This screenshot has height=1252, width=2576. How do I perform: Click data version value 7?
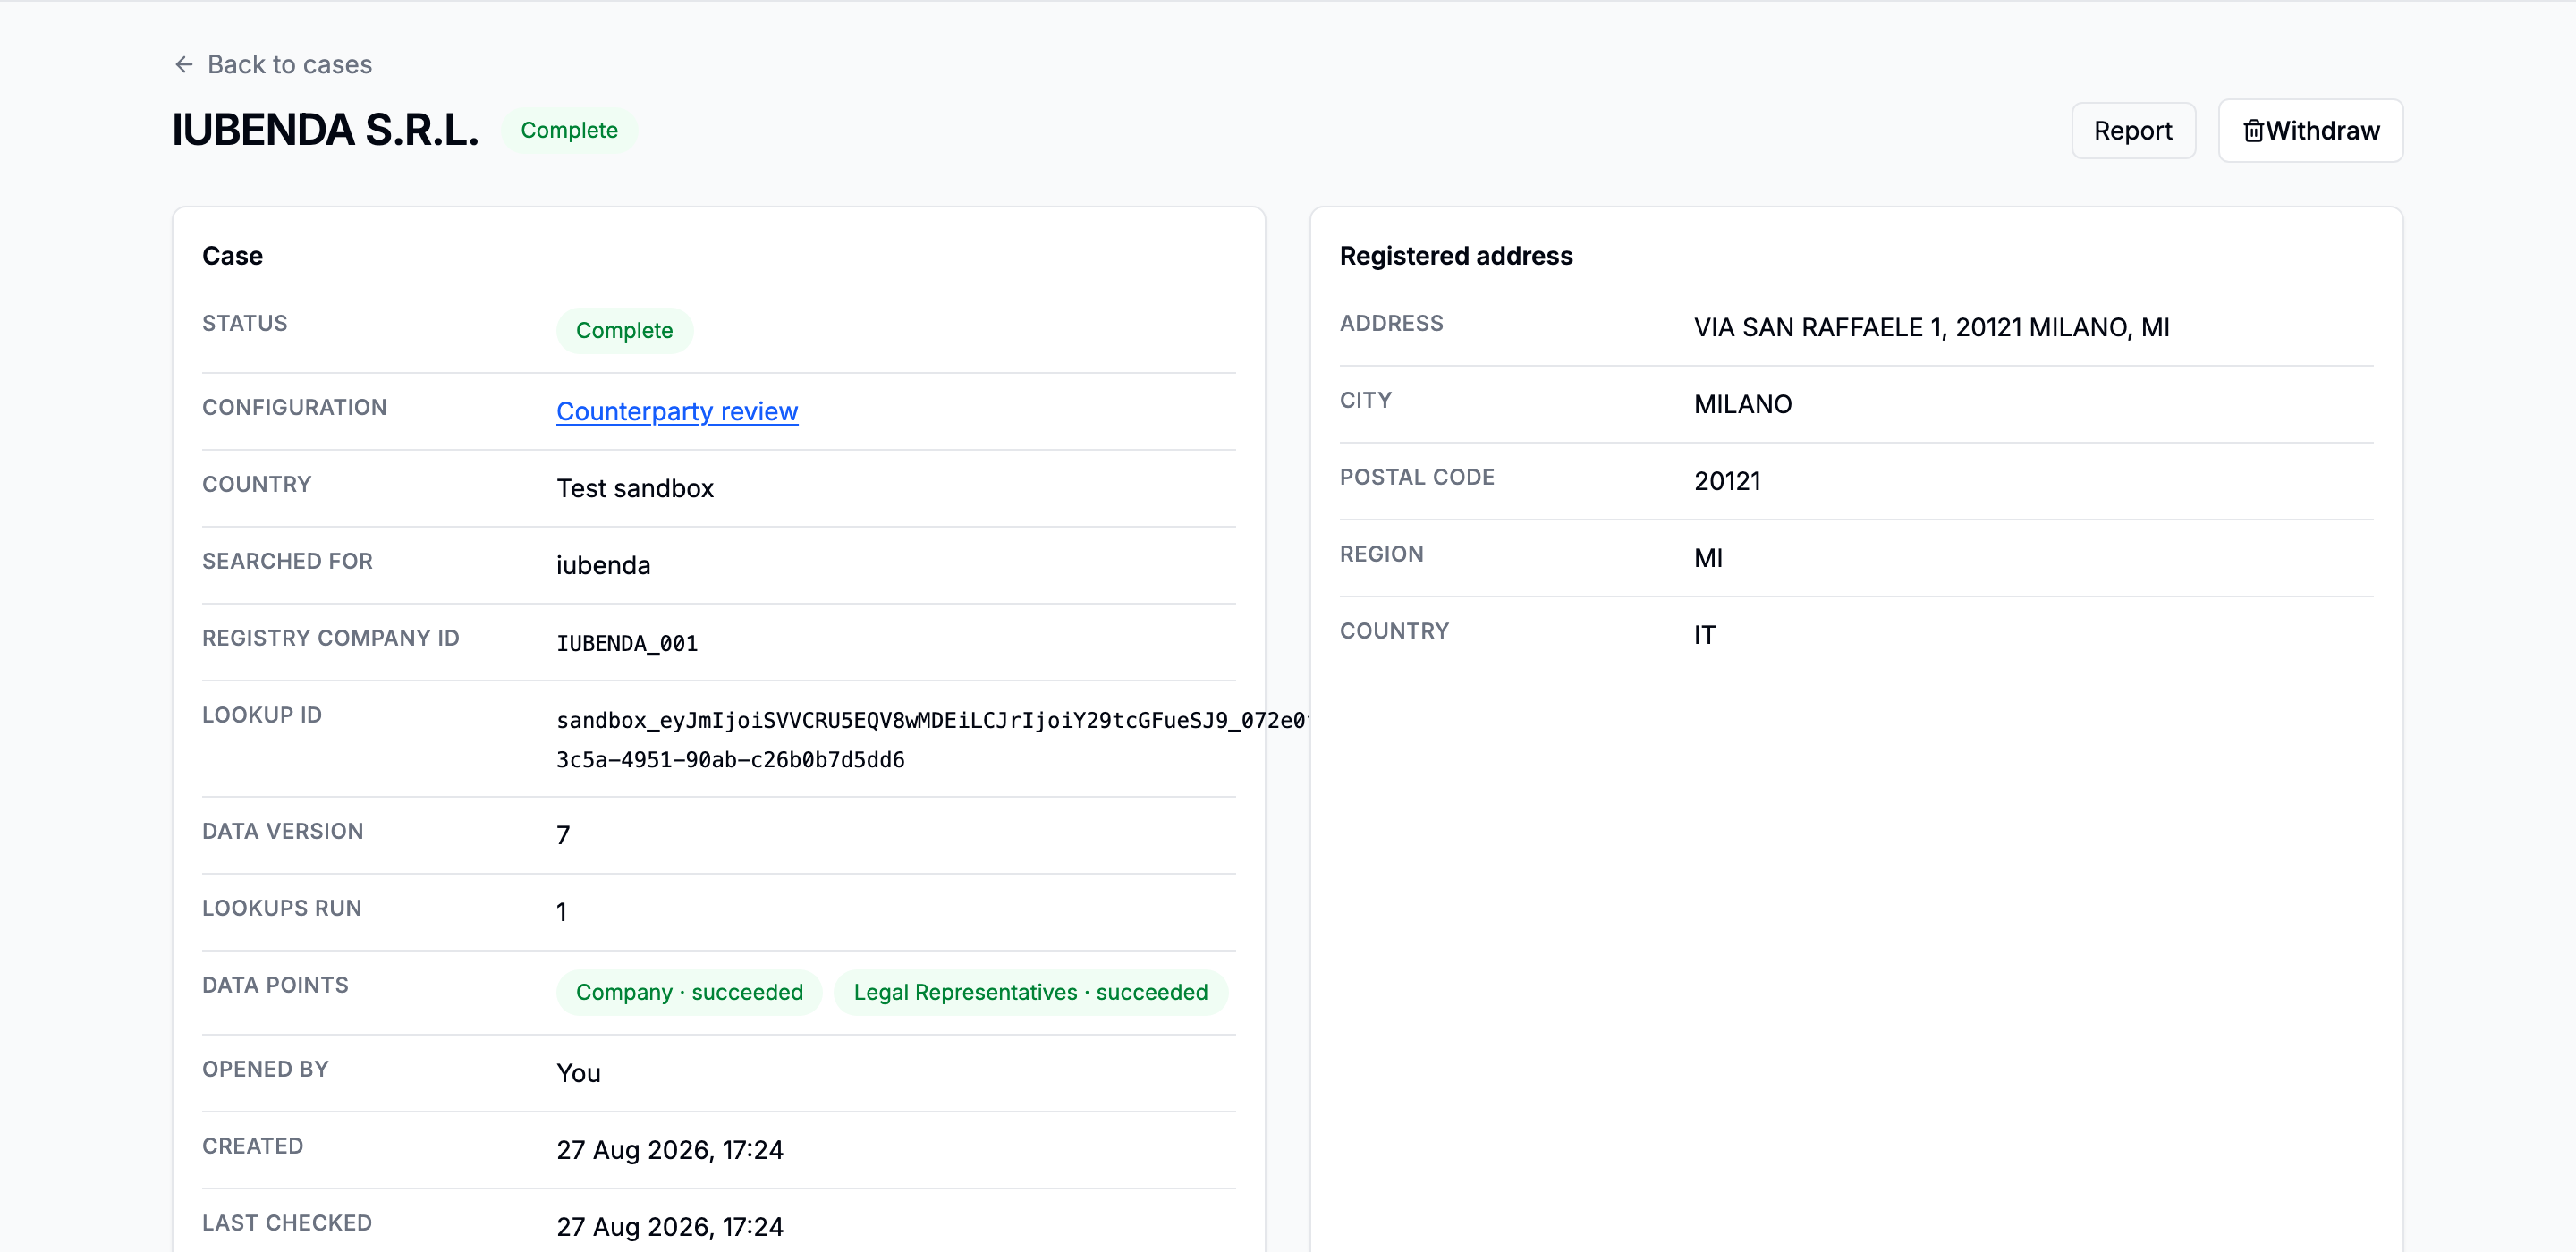pyautogui.click(x=563, y=836)
